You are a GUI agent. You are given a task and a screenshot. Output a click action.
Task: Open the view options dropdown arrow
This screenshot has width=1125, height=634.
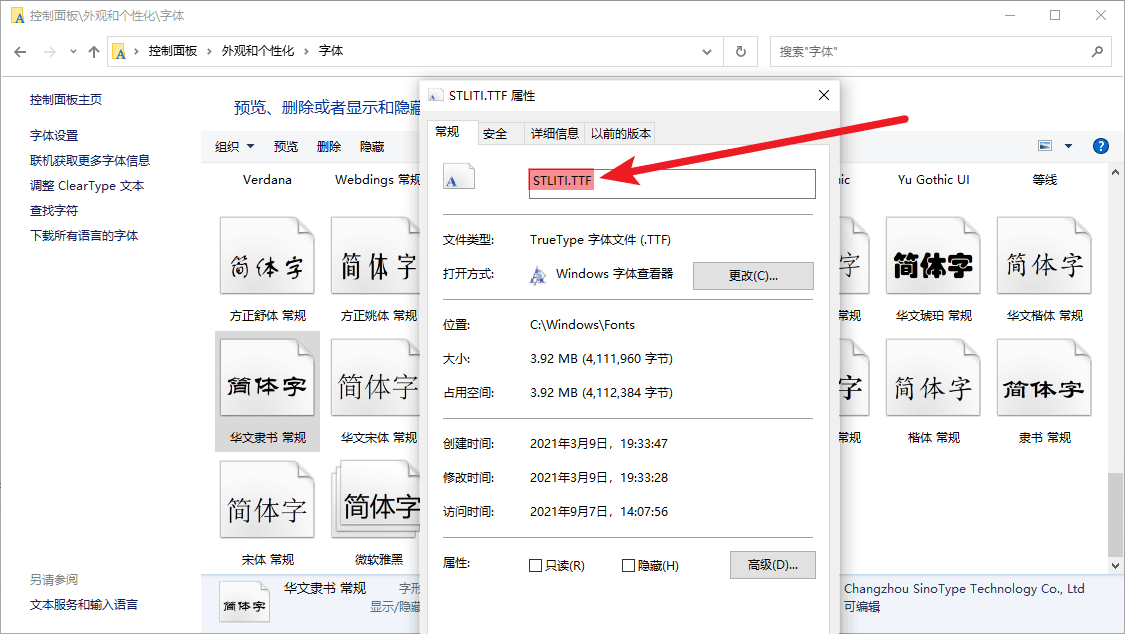[1068, 146]
